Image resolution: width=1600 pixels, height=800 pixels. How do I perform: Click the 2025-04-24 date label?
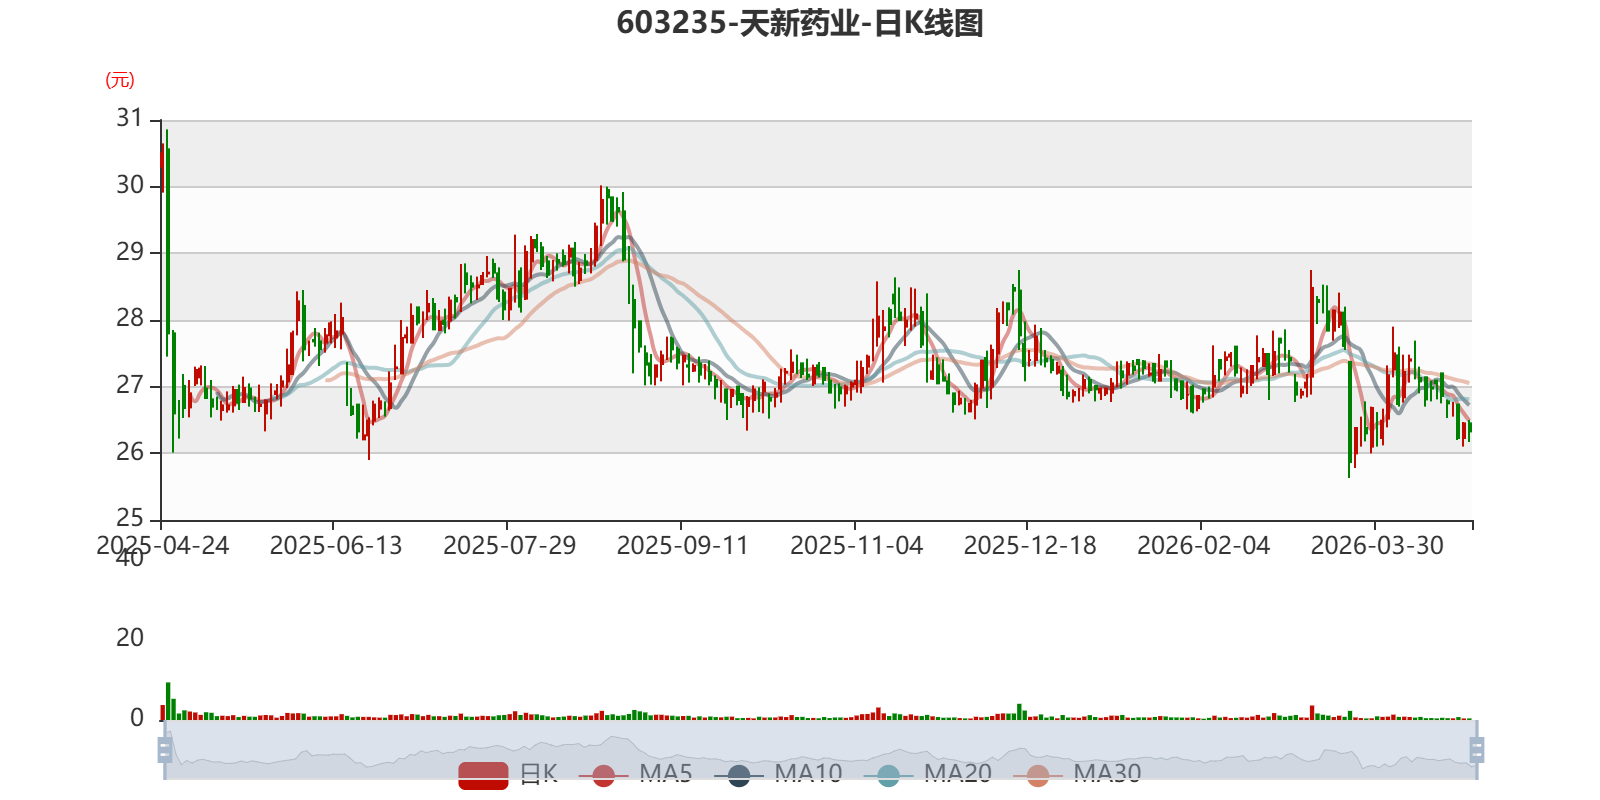[x=163, y=546]
